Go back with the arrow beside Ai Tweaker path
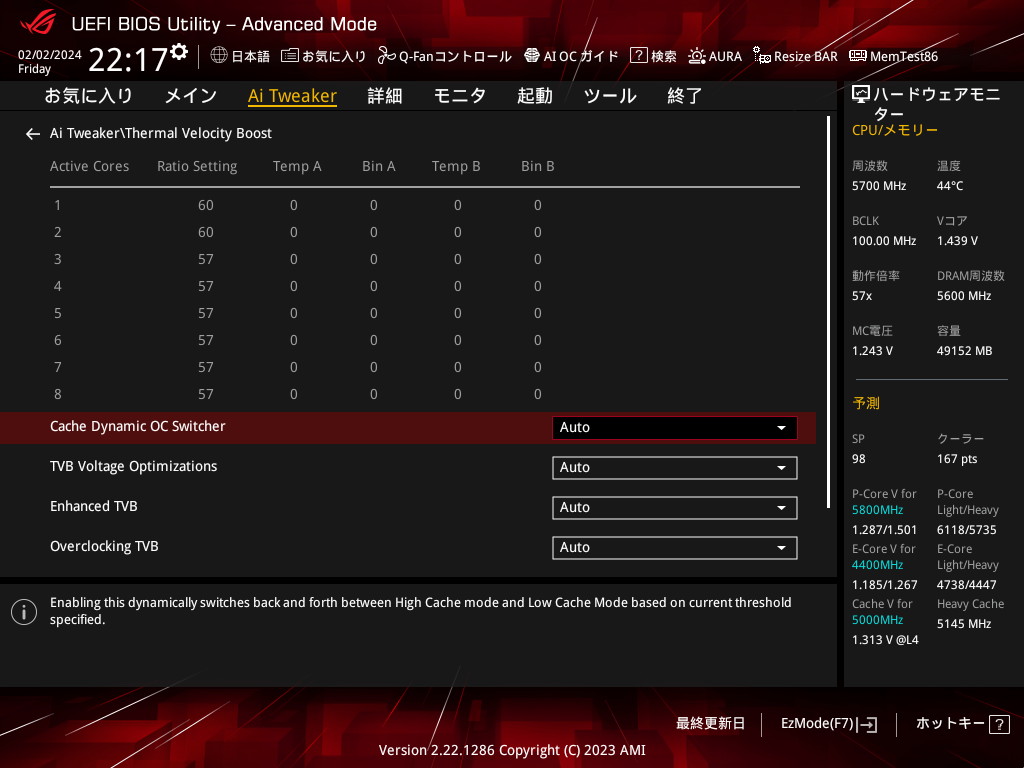Image resolution: width=1024 pixels, height=768 pixels. point(33,134)
